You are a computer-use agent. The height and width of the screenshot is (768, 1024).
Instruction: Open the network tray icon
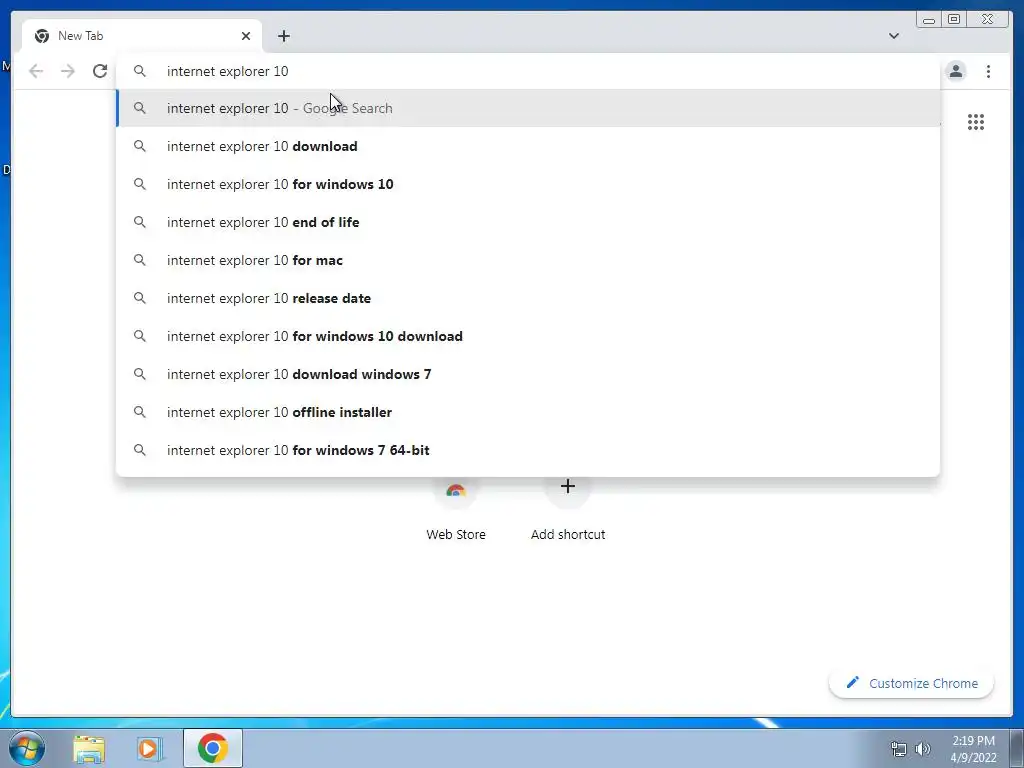[899, 749]
